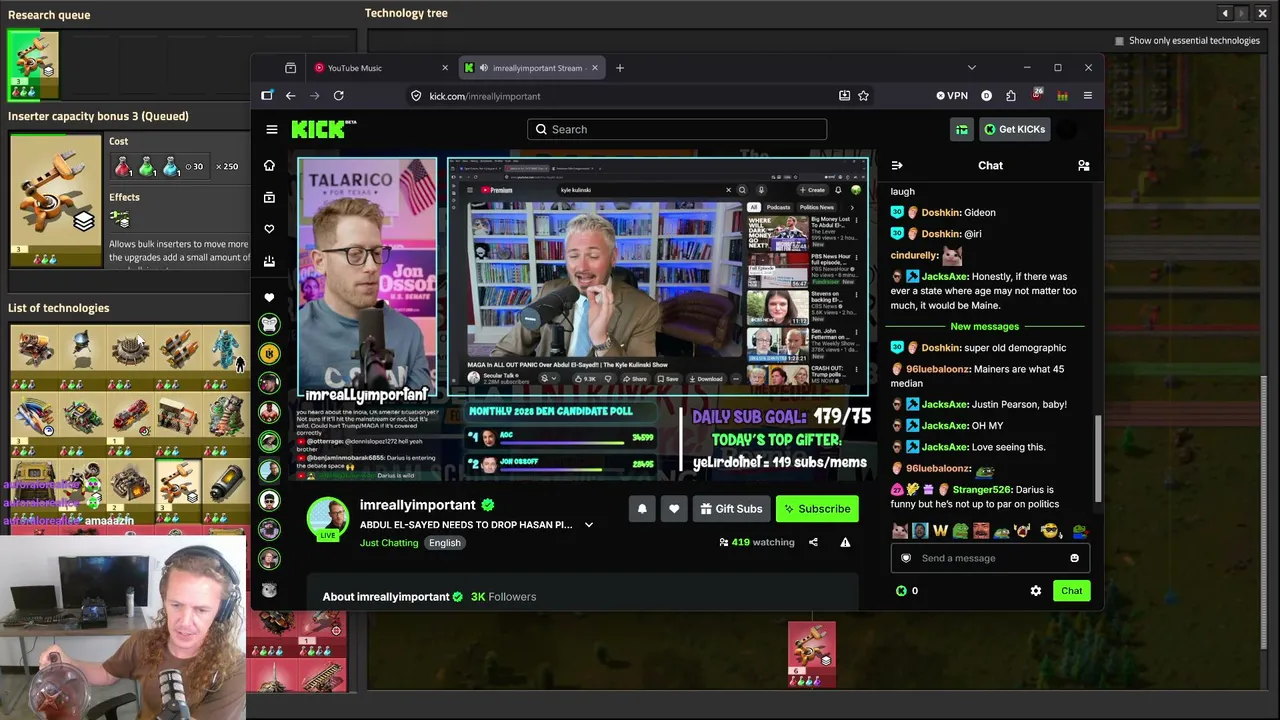This screenshot has width=1280, height=720.
Task: Share the imreallyimportant stream
Action: tap(813, 542)
